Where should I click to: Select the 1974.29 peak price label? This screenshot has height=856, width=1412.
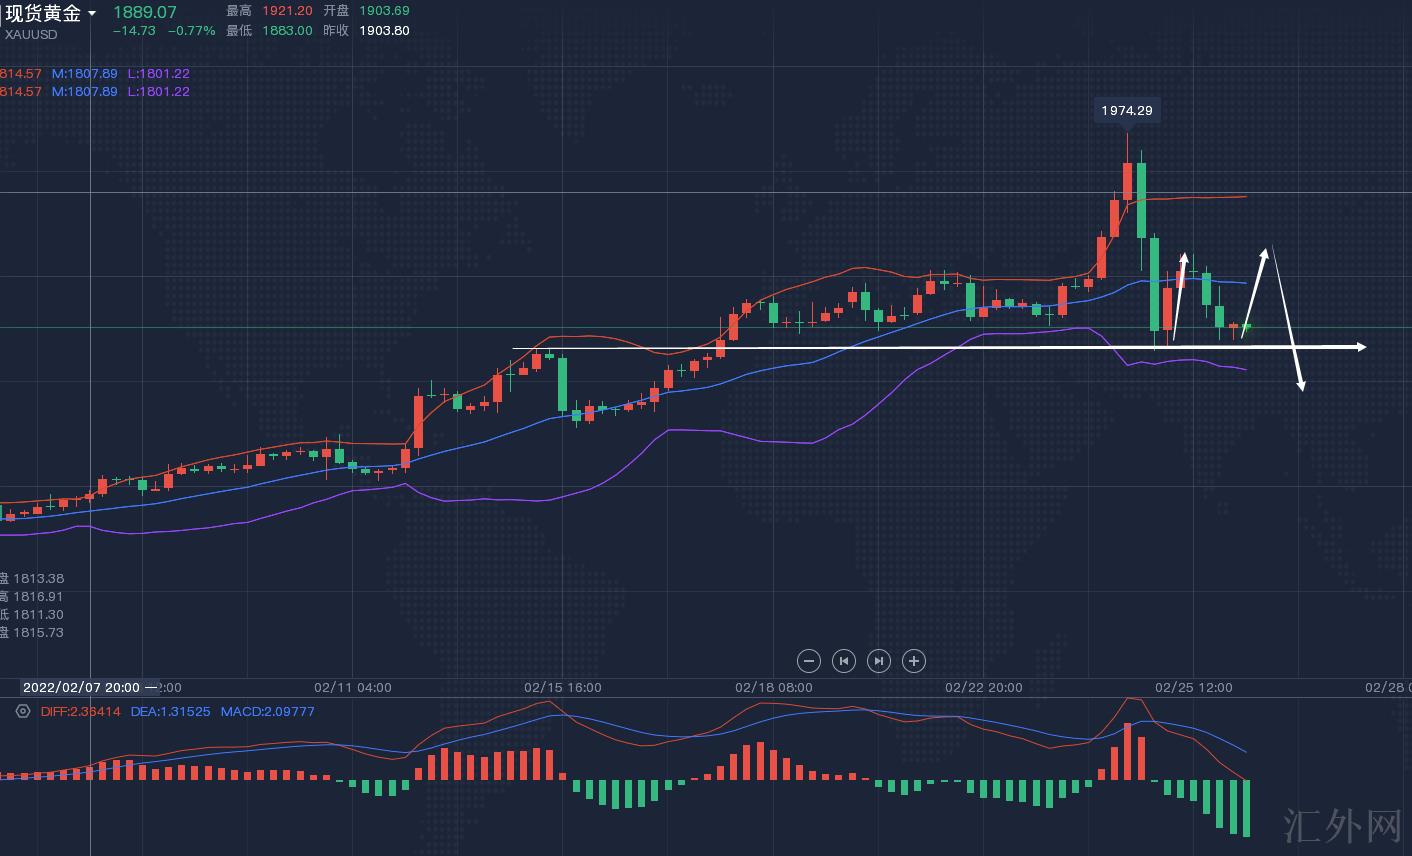tap(1127, 111)
